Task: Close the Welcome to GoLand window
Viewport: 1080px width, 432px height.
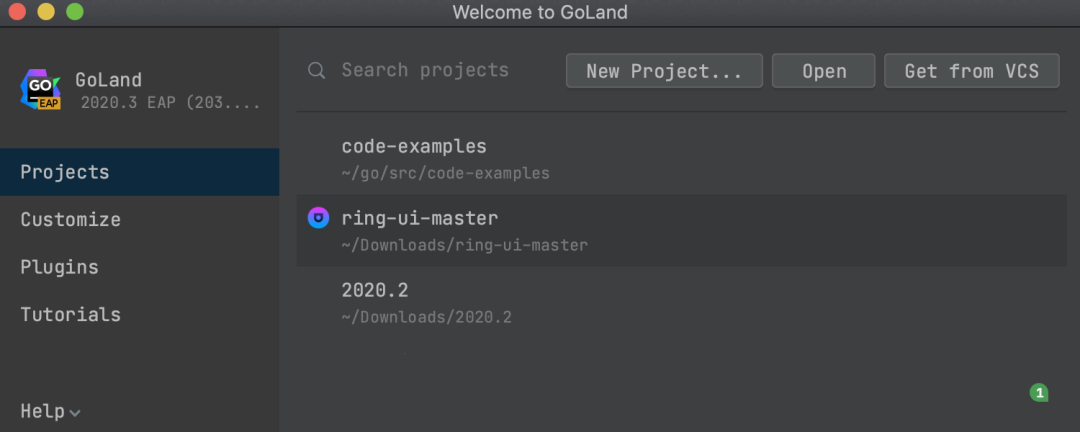Action: 17,12
